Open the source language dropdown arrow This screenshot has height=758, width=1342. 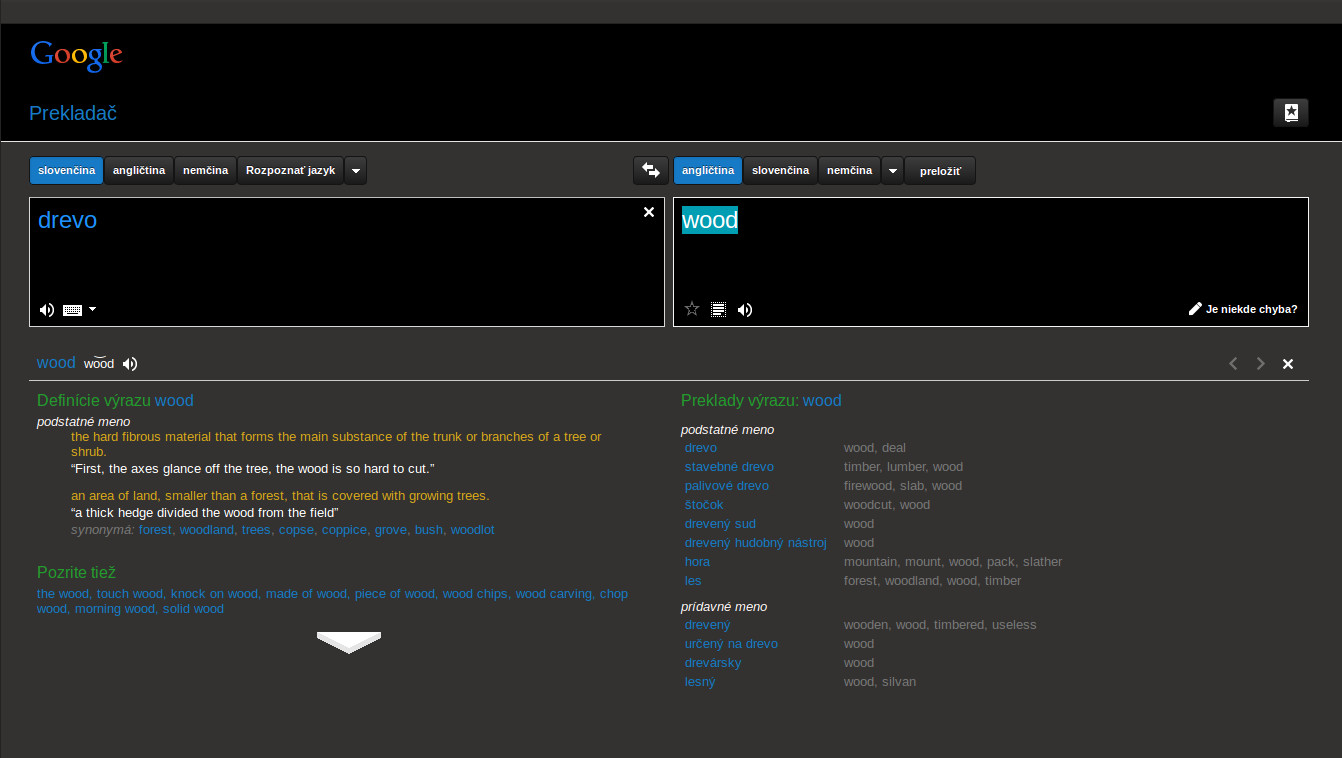[356, 171]
